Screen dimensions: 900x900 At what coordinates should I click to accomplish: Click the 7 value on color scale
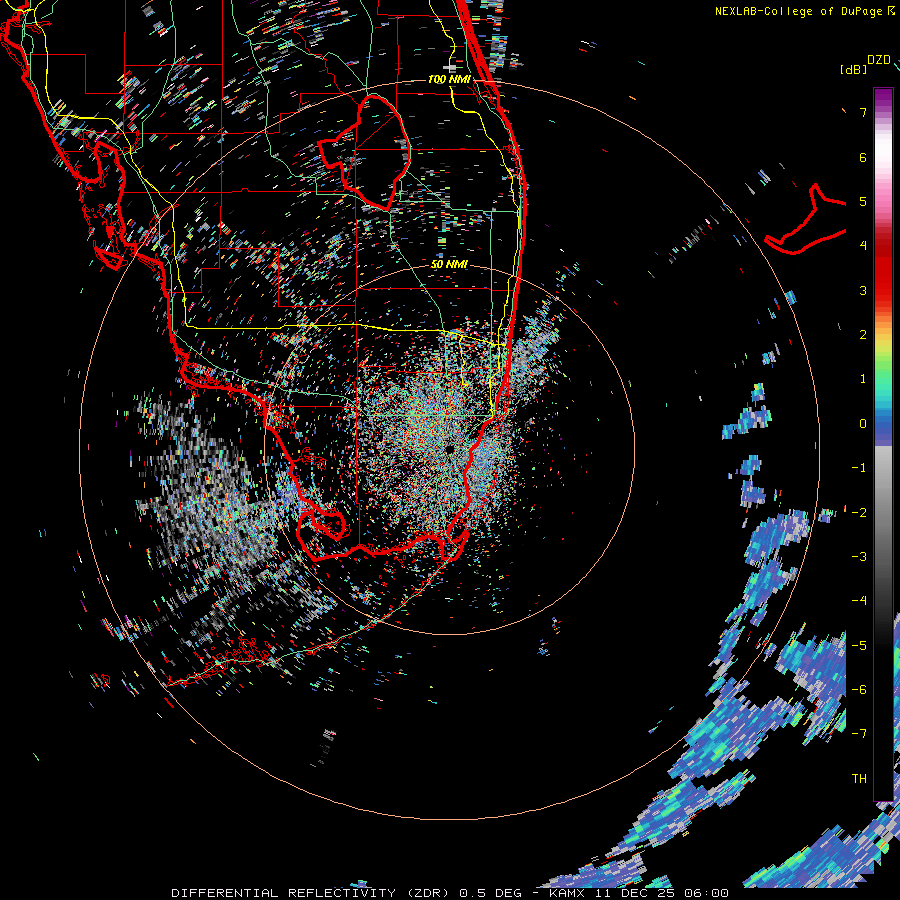click(x=863, y=112)
